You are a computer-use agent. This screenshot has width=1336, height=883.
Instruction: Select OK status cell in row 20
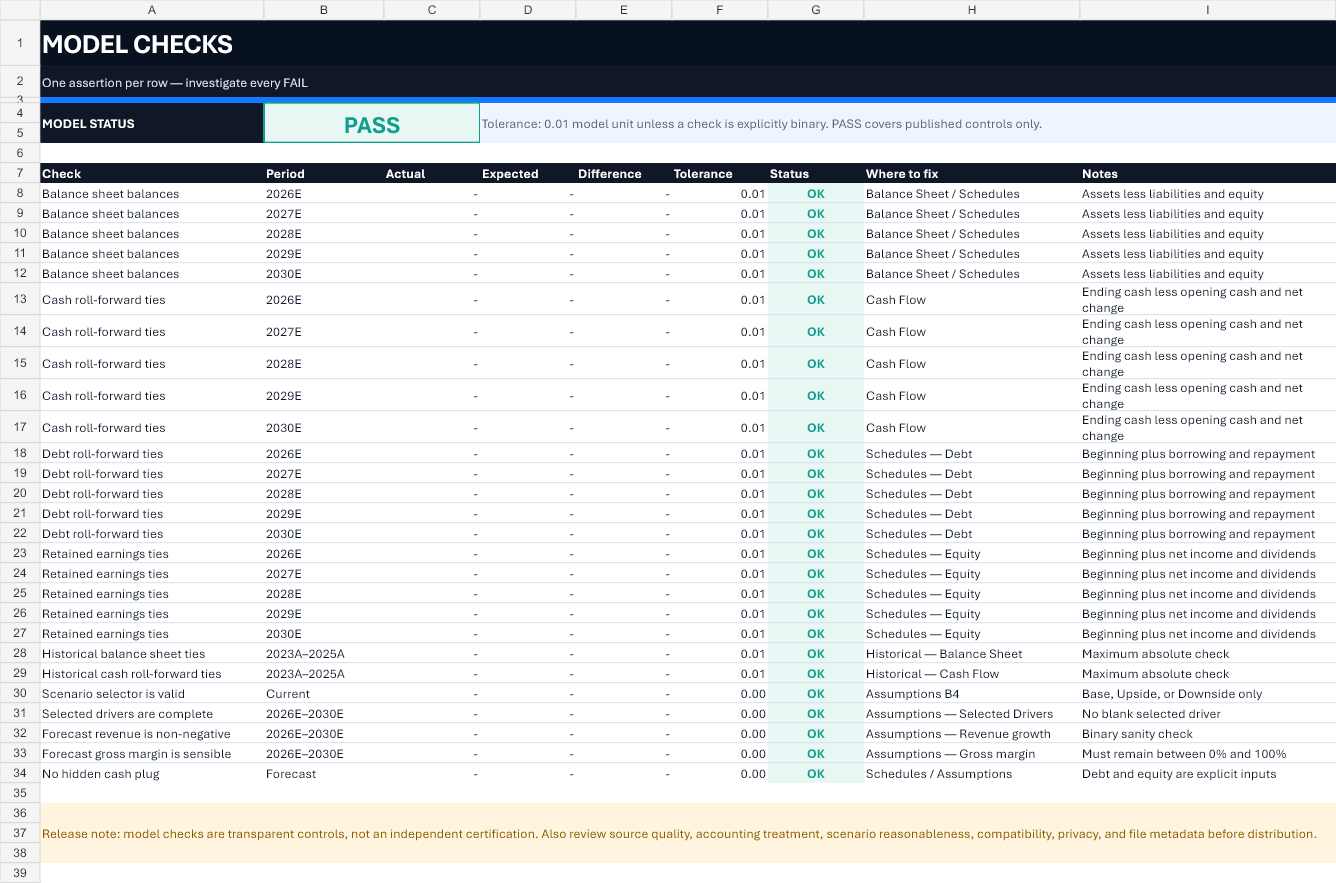(x=816, y=493)
